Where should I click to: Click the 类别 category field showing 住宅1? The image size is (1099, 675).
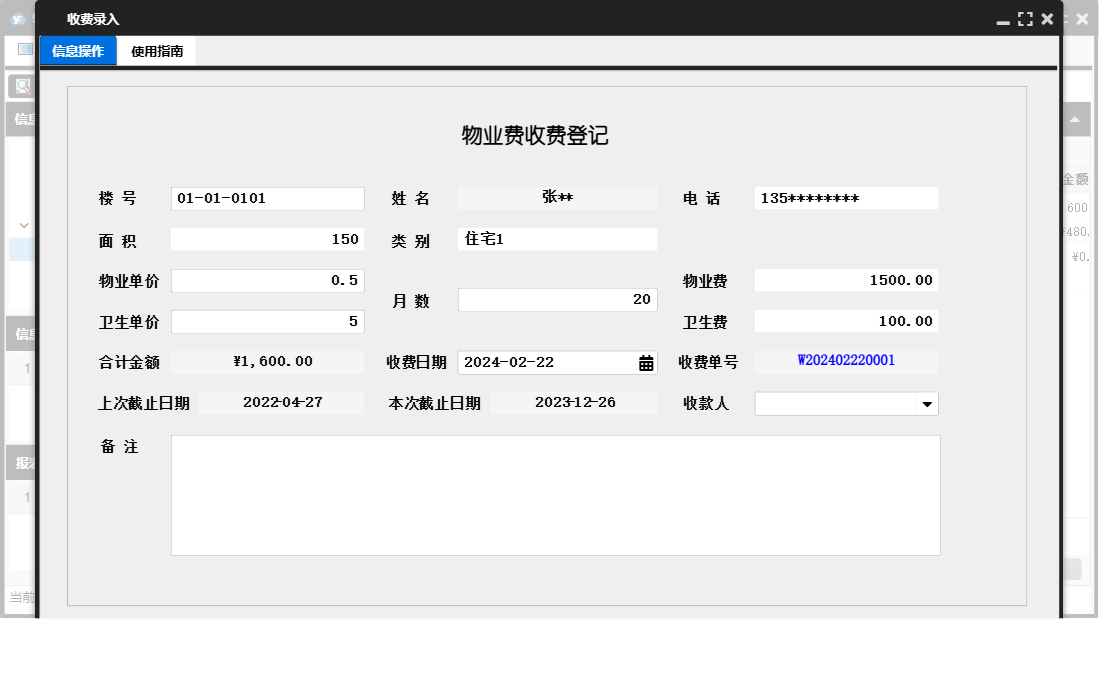click(x=556, y=238)
